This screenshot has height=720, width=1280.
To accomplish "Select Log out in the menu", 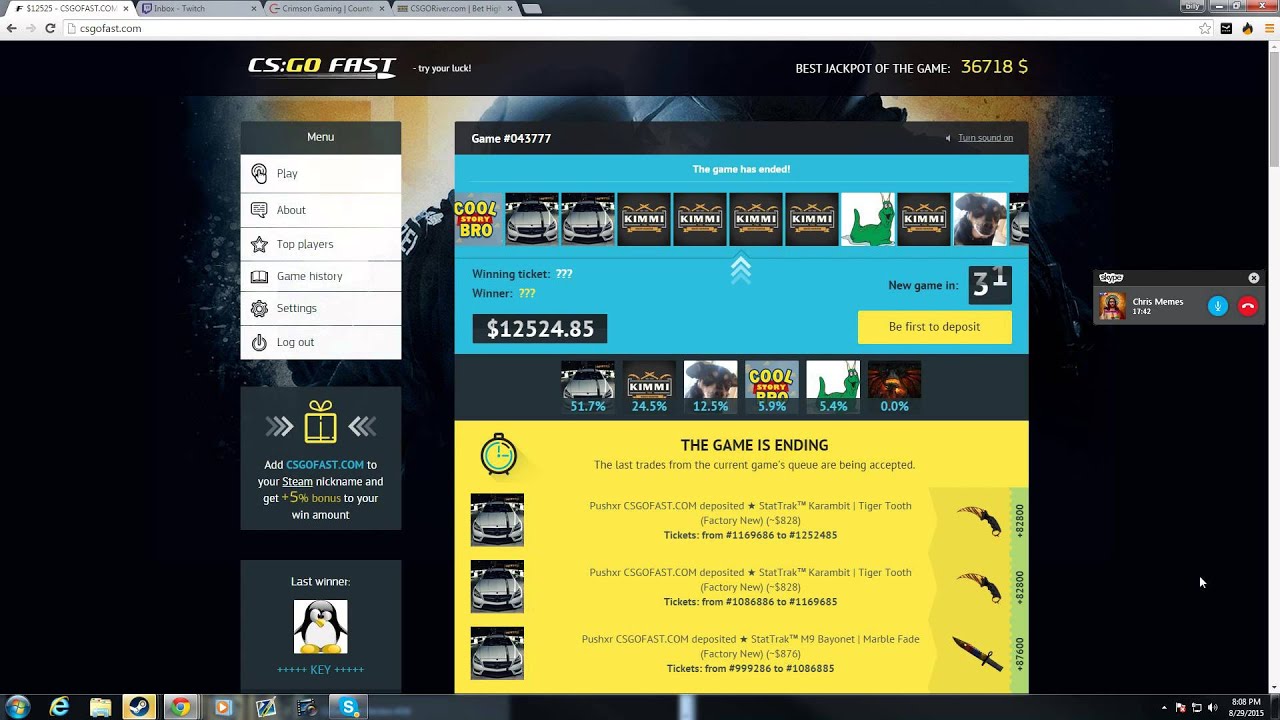I will click(x=320, y=342).
